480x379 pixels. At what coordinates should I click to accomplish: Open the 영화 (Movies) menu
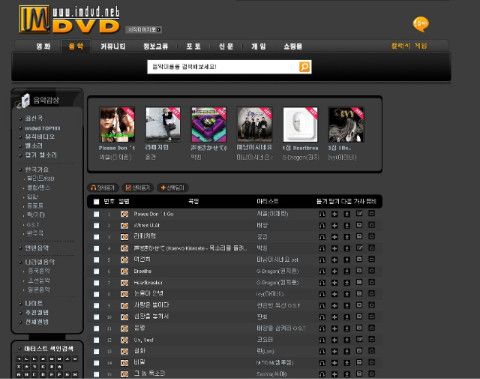tap(43, 46)
